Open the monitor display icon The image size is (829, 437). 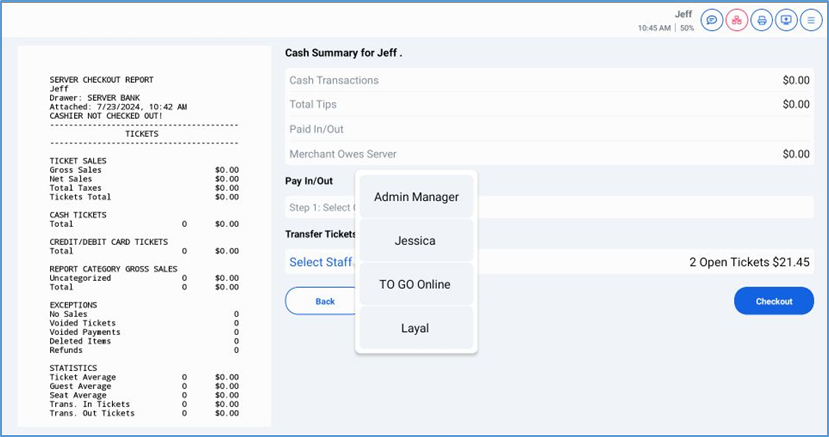[786, 20]
